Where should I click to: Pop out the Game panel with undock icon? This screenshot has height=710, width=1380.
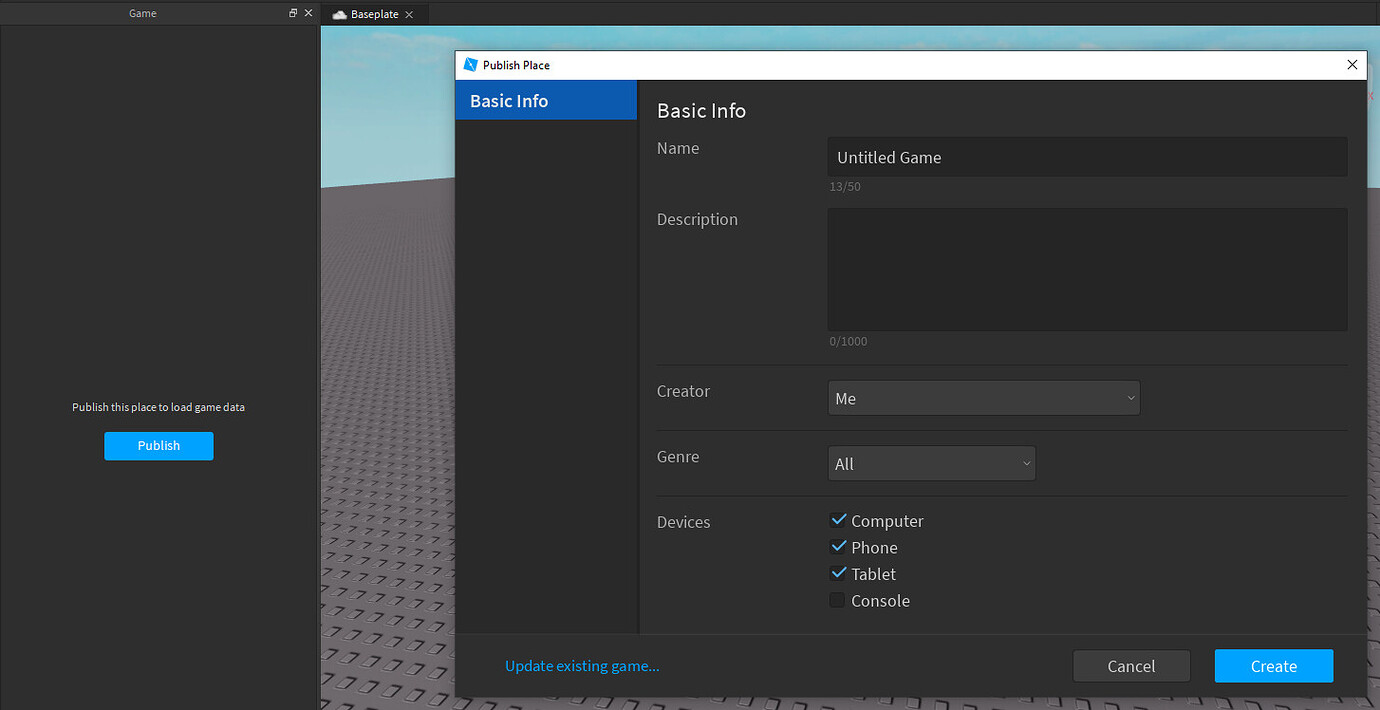click(293, 13)
